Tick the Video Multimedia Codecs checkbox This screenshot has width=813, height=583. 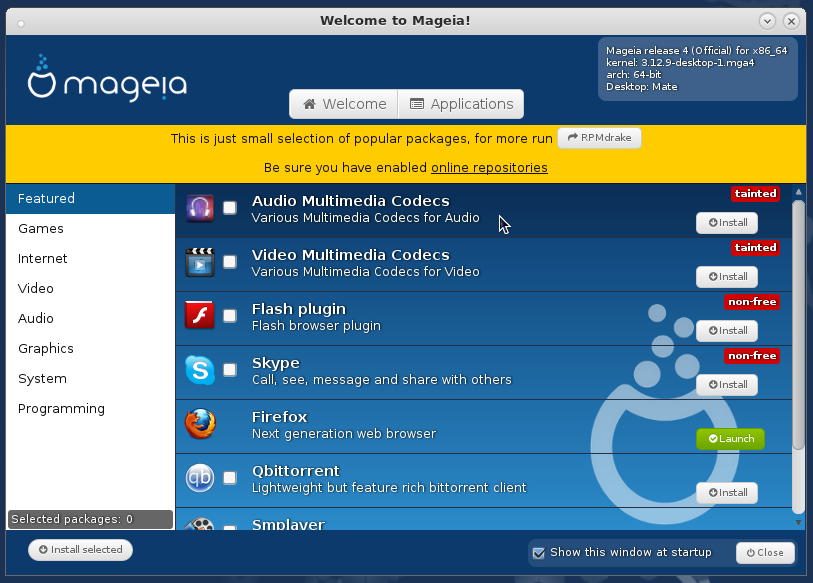(230, 262)
